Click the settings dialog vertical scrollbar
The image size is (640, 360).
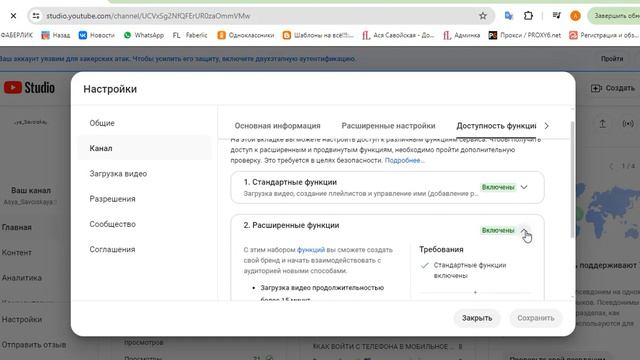coord(572,180)
